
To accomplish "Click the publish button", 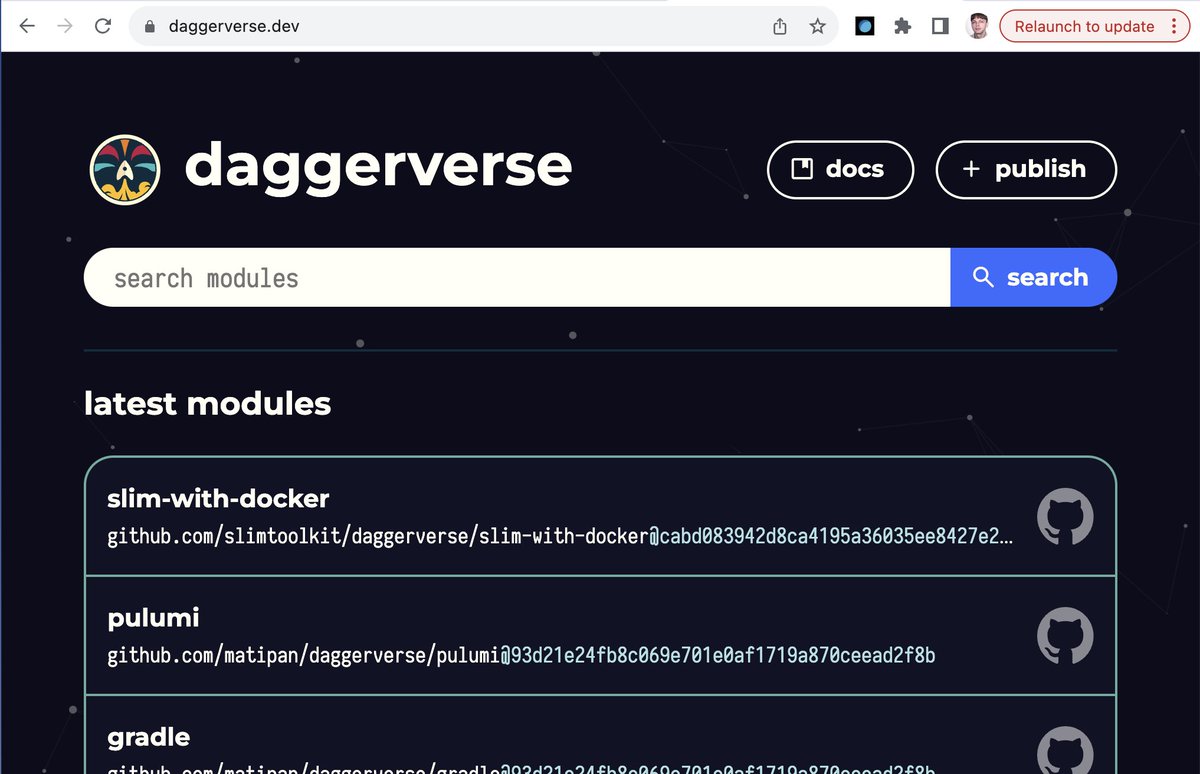I will click(1026, 169).
